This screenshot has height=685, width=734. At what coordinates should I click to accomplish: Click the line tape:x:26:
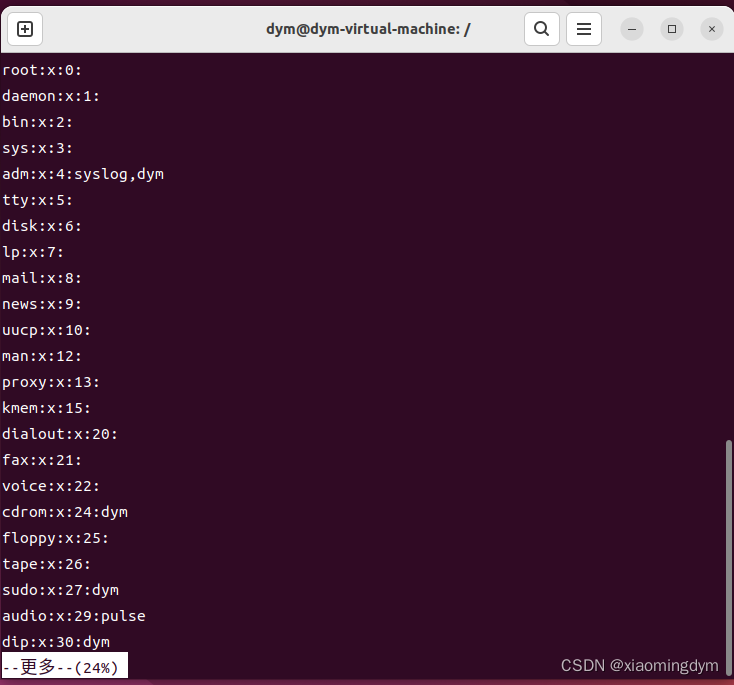[46, 564]
